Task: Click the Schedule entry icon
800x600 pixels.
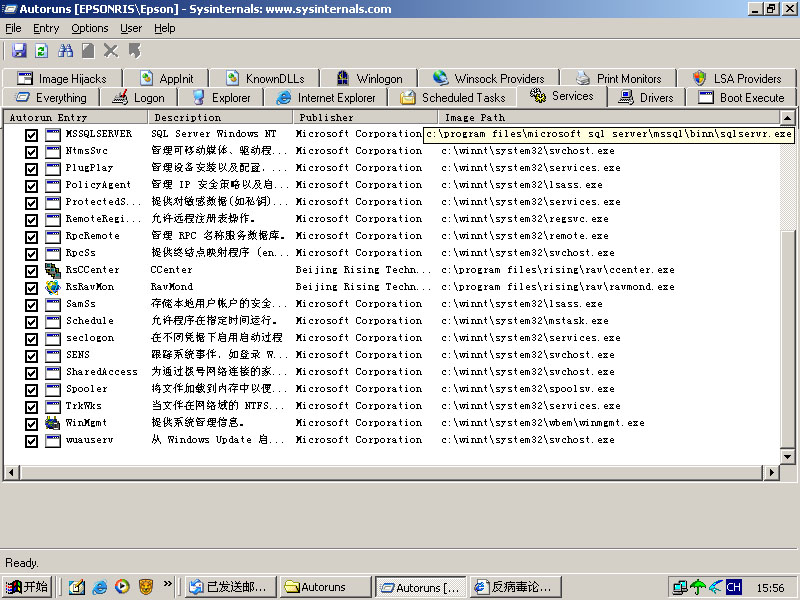Action: click(53, 321)
